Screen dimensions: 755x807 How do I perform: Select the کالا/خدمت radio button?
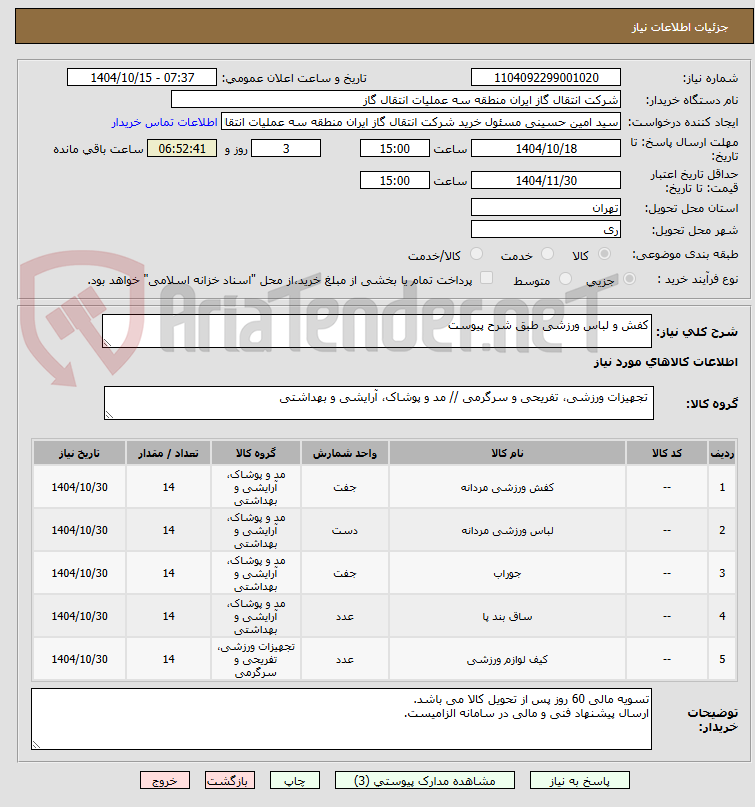coord(477,254)
